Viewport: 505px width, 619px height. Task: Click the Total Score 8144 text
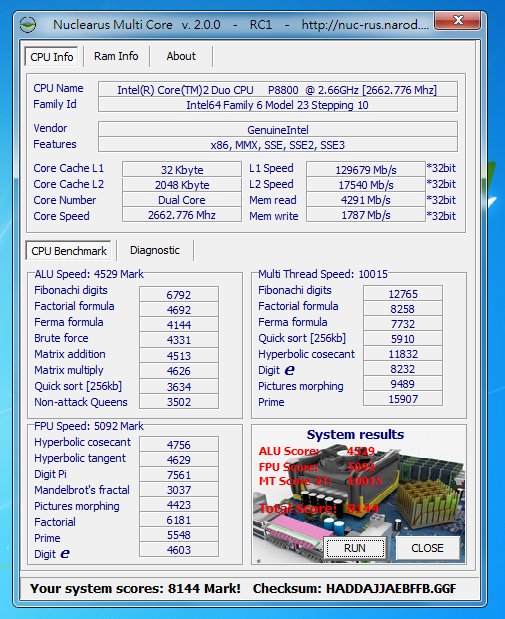click(319, 508)
